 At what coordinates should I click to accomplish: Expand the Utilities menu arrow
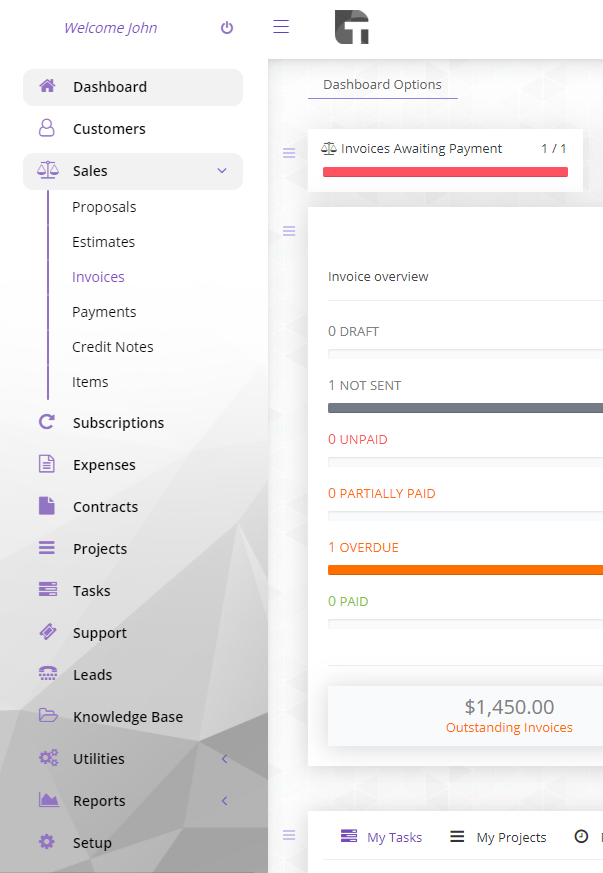(x=225, y=759)
